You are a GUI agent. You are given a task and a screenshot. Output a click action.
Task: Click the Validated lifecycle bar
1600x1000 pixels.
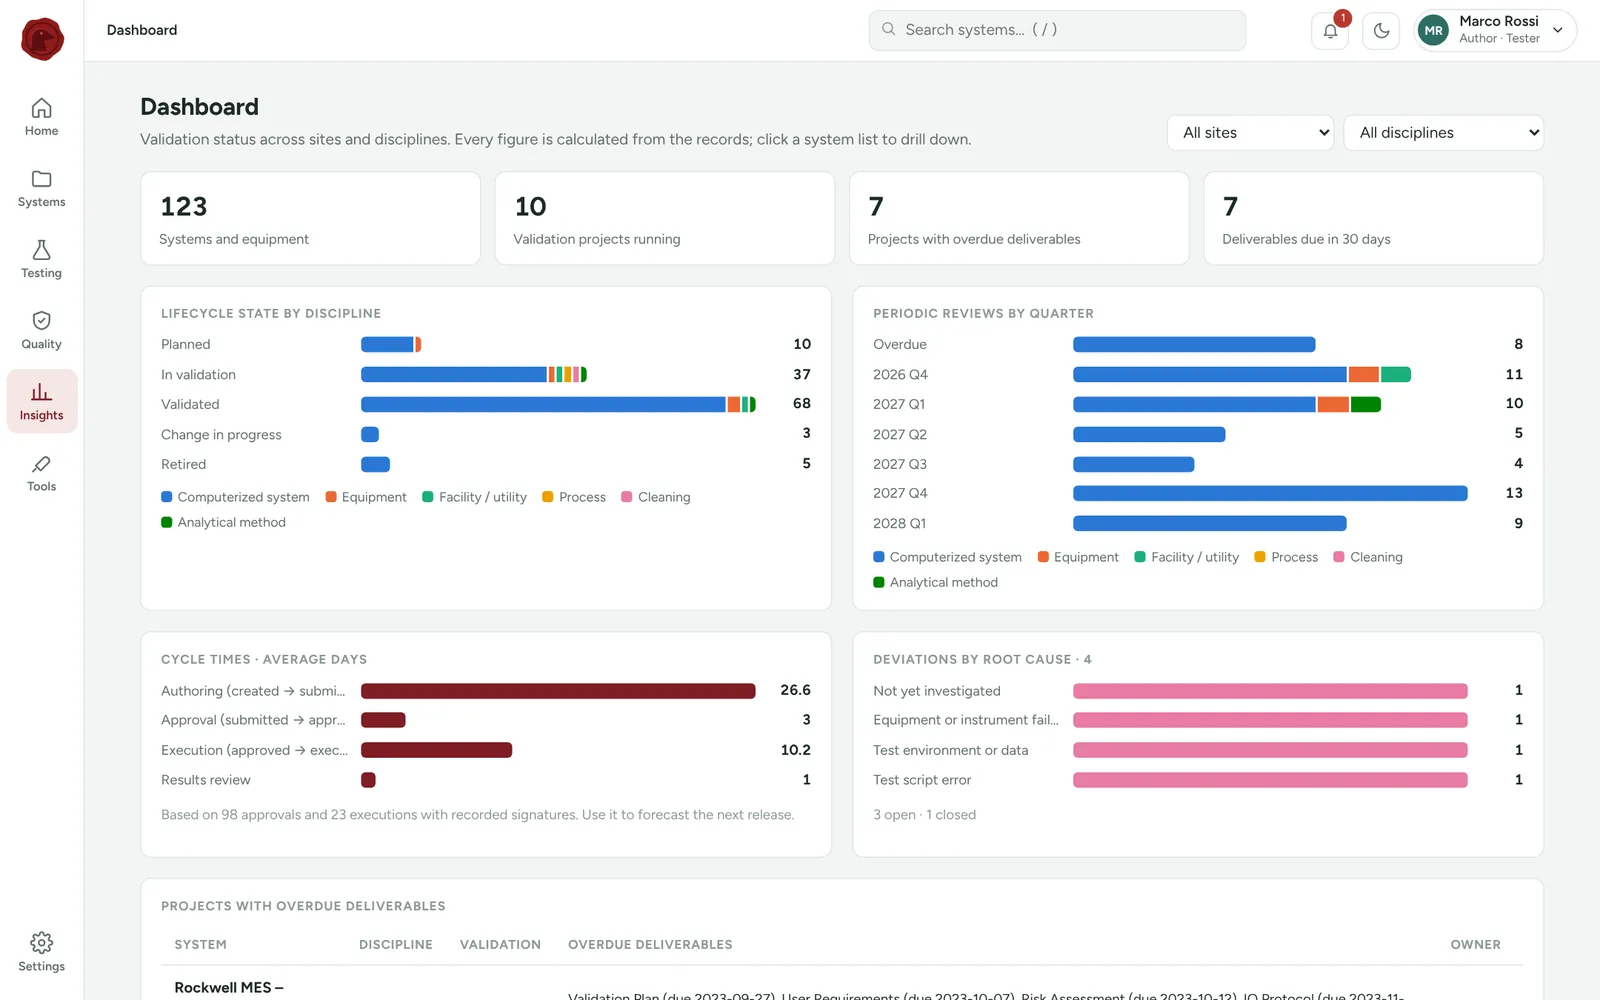tap(558, 404)
